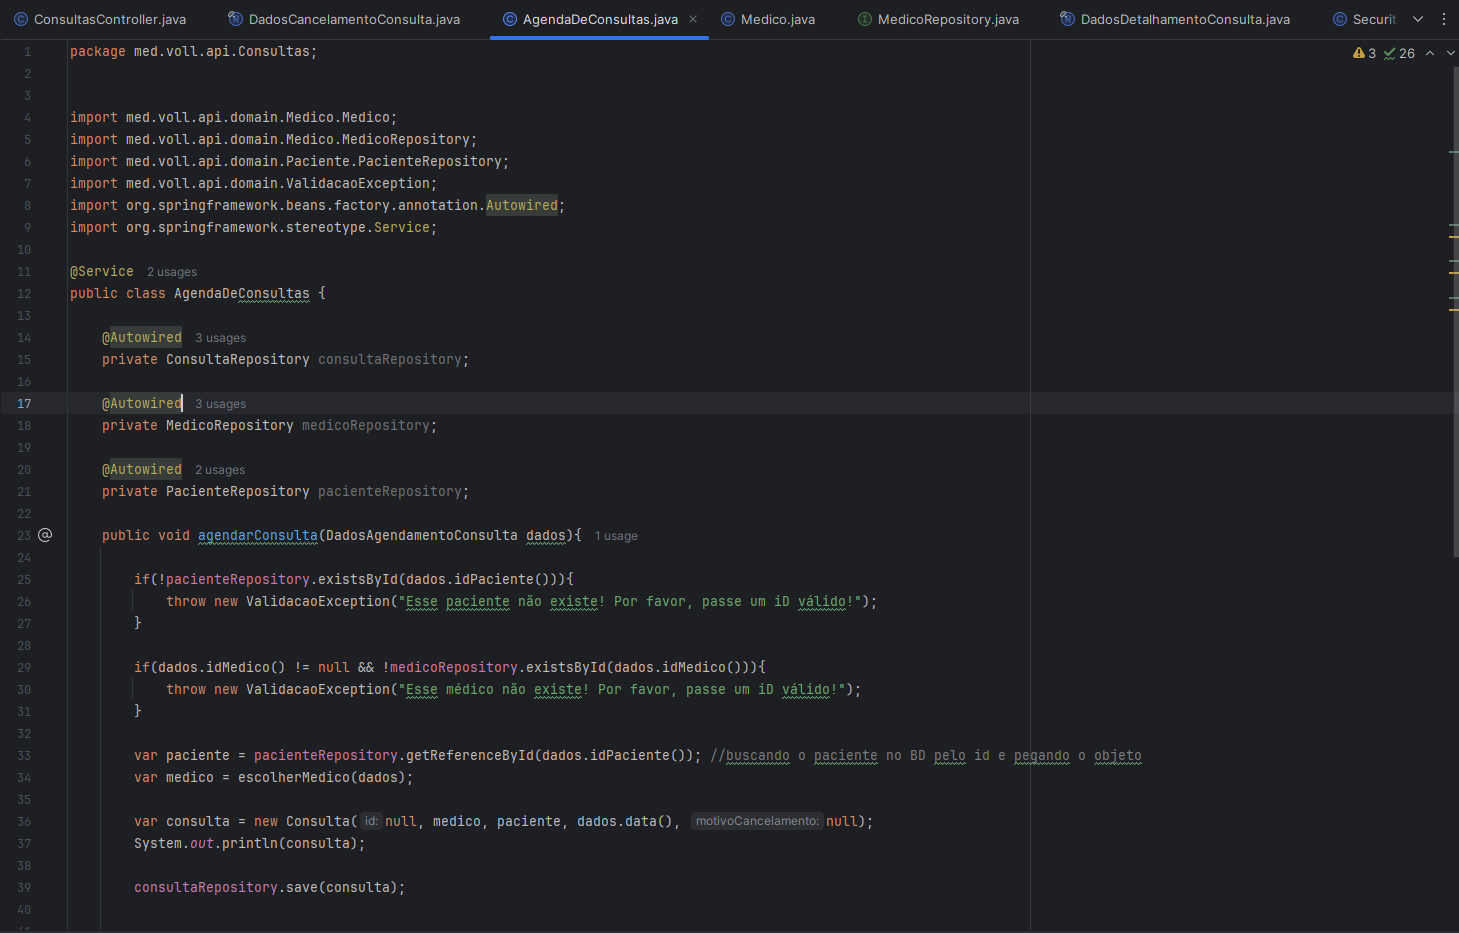Open "3 usages" hint above consultaRepository field
The image size is (1459, 933).
(x=220, y=338)
